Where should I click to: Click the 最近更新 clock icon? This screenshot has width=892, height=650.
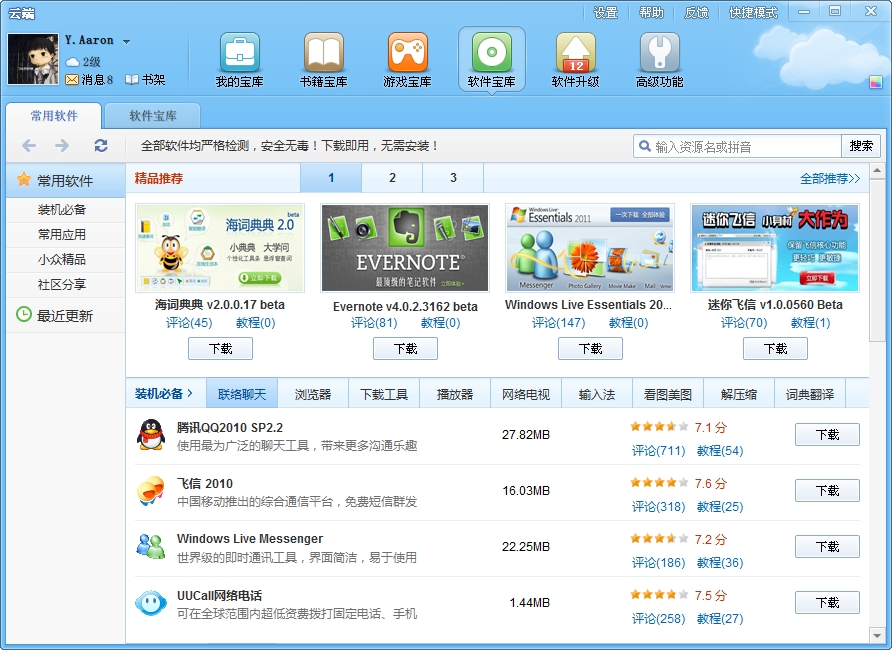tap(24, 314)
